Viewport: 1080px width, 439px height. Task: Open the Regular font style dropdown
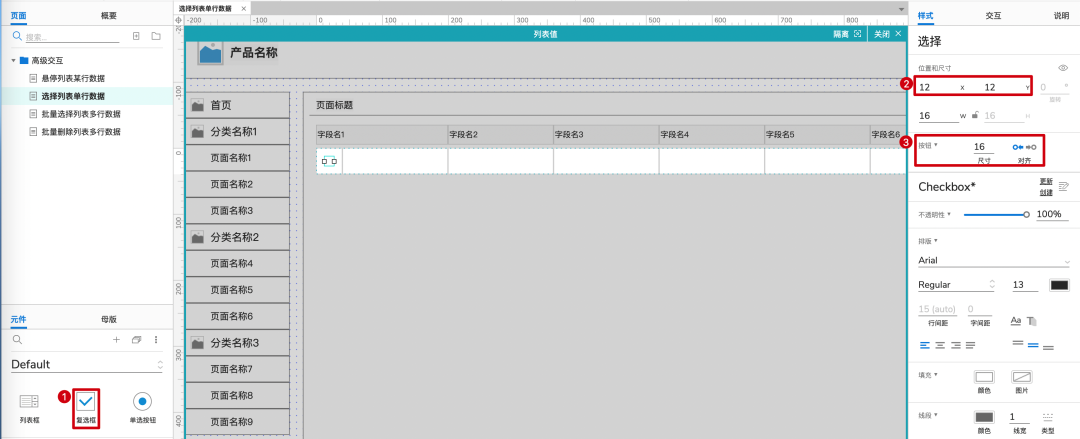(x=958, y=285)
